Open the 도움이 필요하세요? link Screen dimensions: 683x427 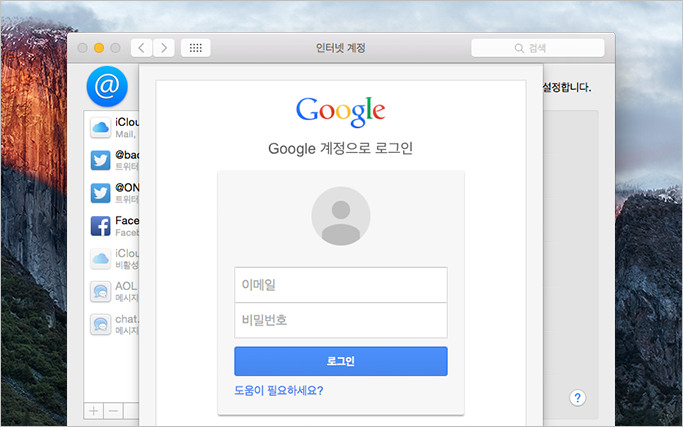pos(279,390)
